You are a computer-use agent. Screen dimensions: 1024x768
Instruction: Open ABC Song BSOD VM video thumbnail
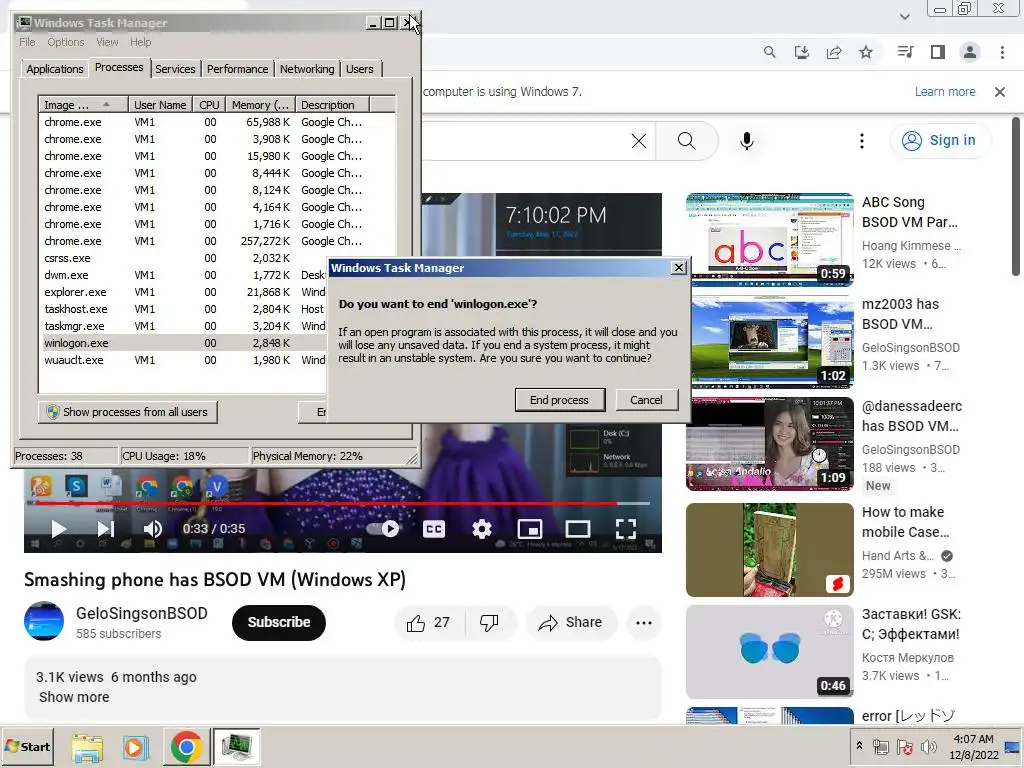pos(769,239)
